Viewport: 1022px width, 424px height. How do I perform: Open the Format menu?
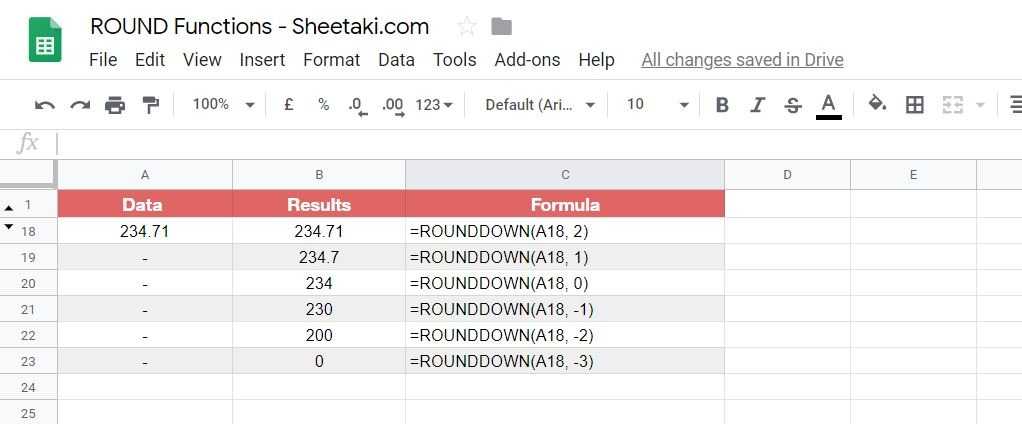331,60
